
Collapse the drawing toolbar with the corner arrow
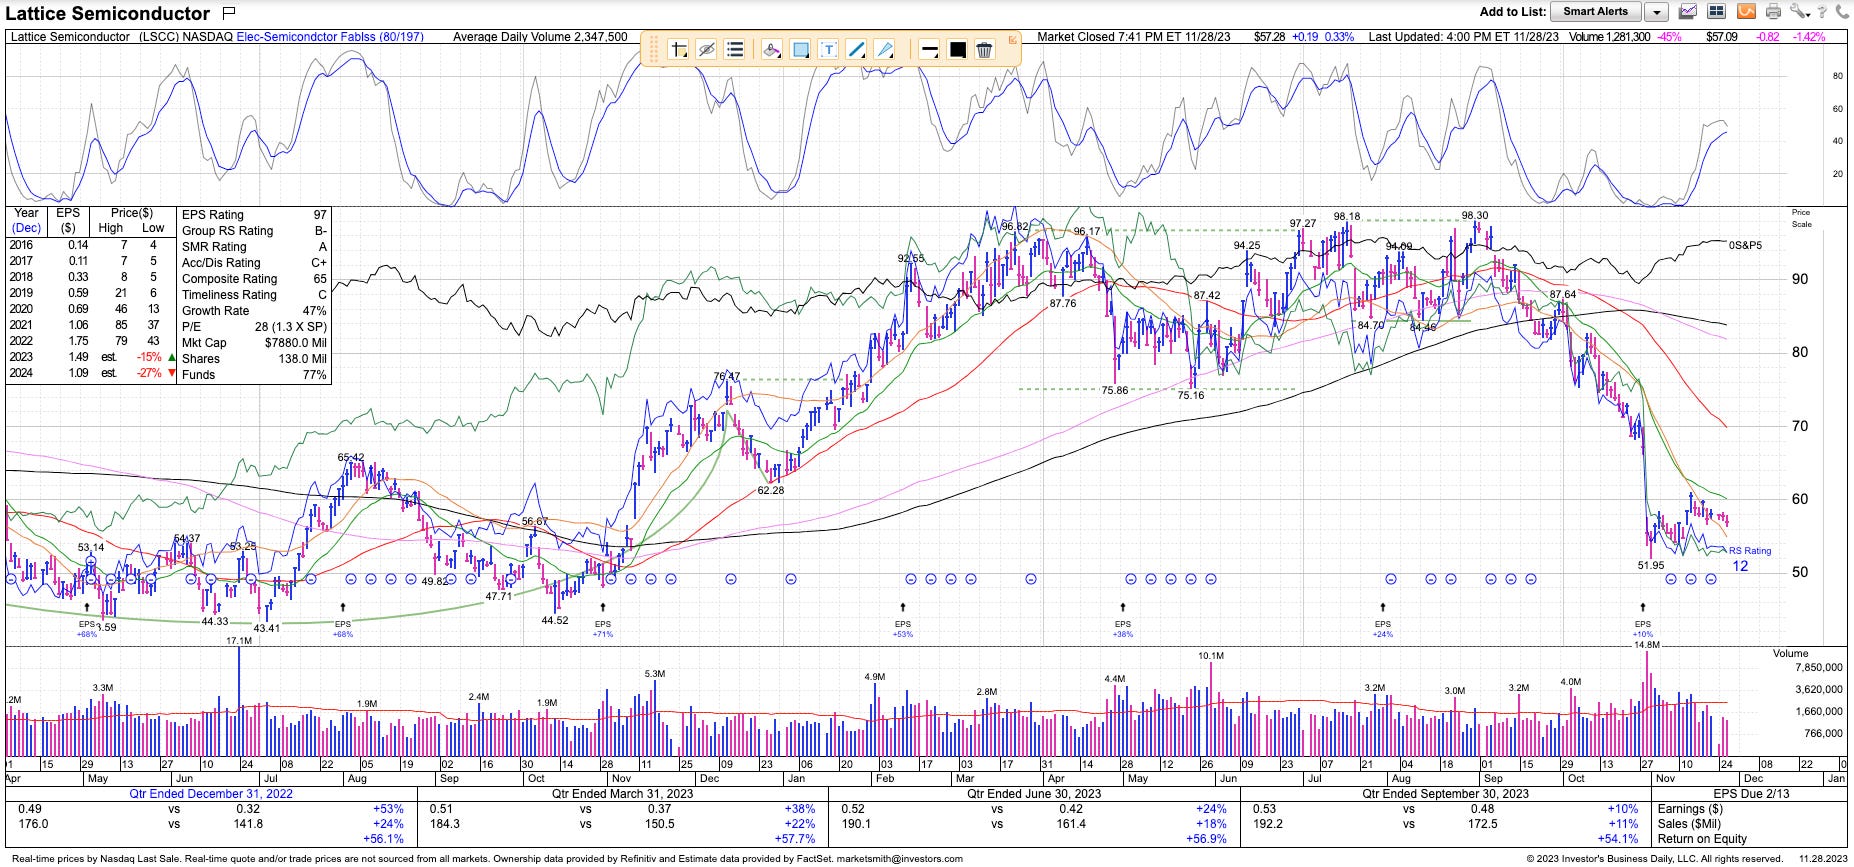point(1013,40)
